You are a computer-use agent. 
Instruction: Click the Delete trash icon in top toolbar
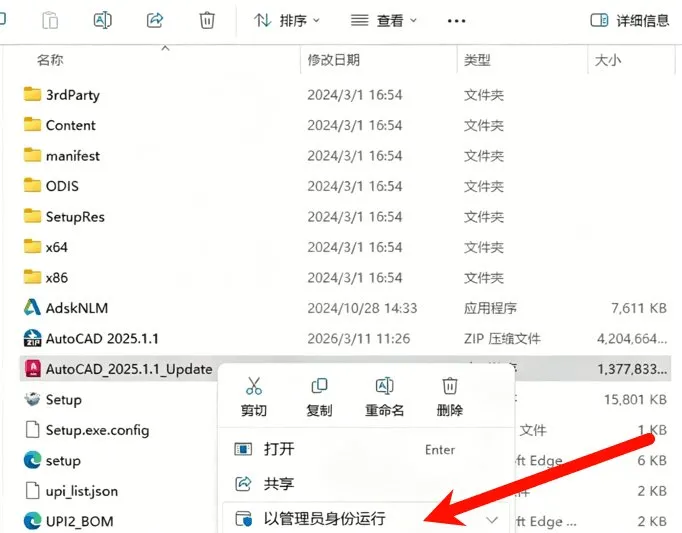[207, 20]
